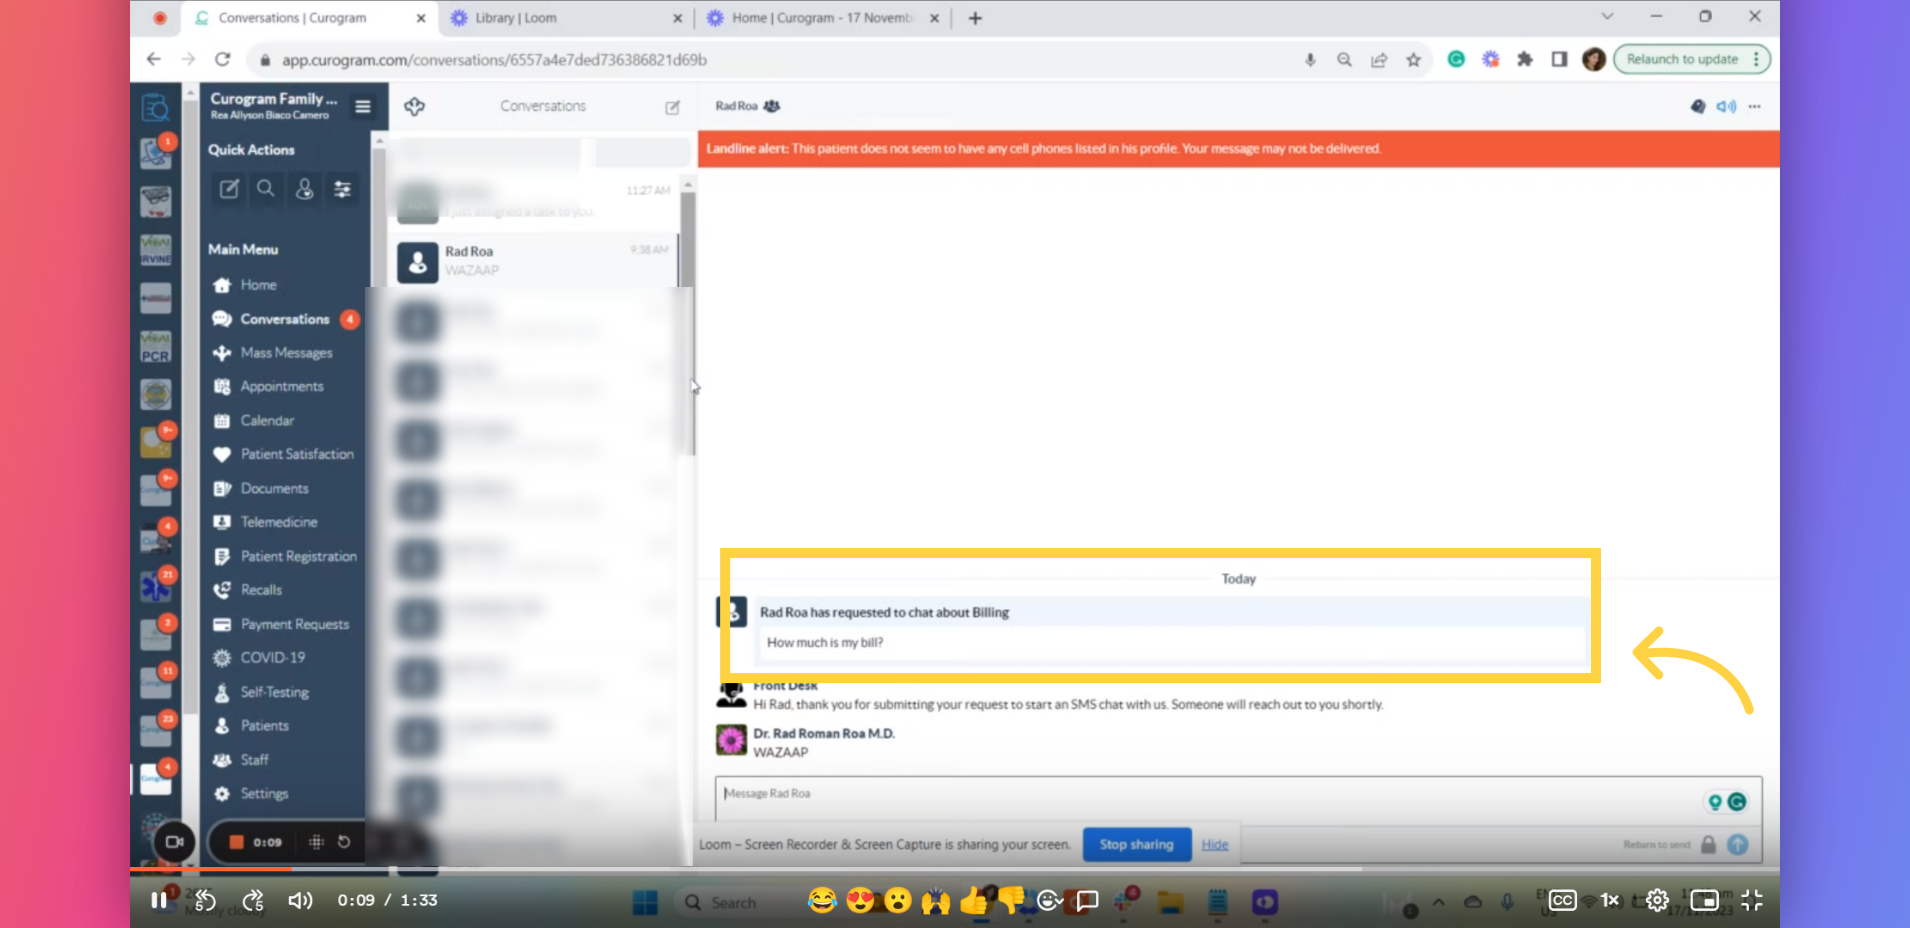The width and height of the screenshot is (1910, 928).
Task: Mute the video player volume
Action: [300, 900]
